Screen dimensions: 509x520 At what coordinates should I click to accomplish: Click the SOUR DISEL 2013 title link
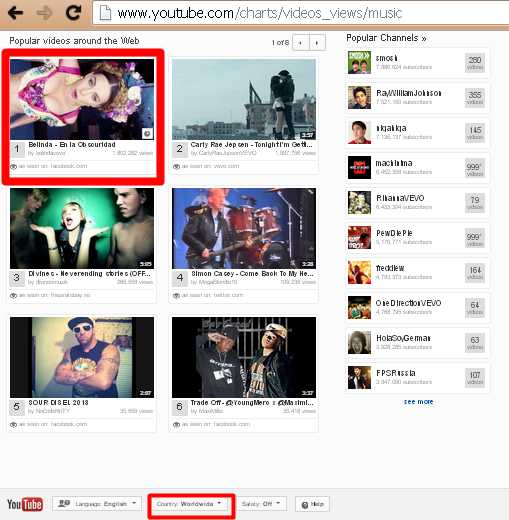point(58,403)
